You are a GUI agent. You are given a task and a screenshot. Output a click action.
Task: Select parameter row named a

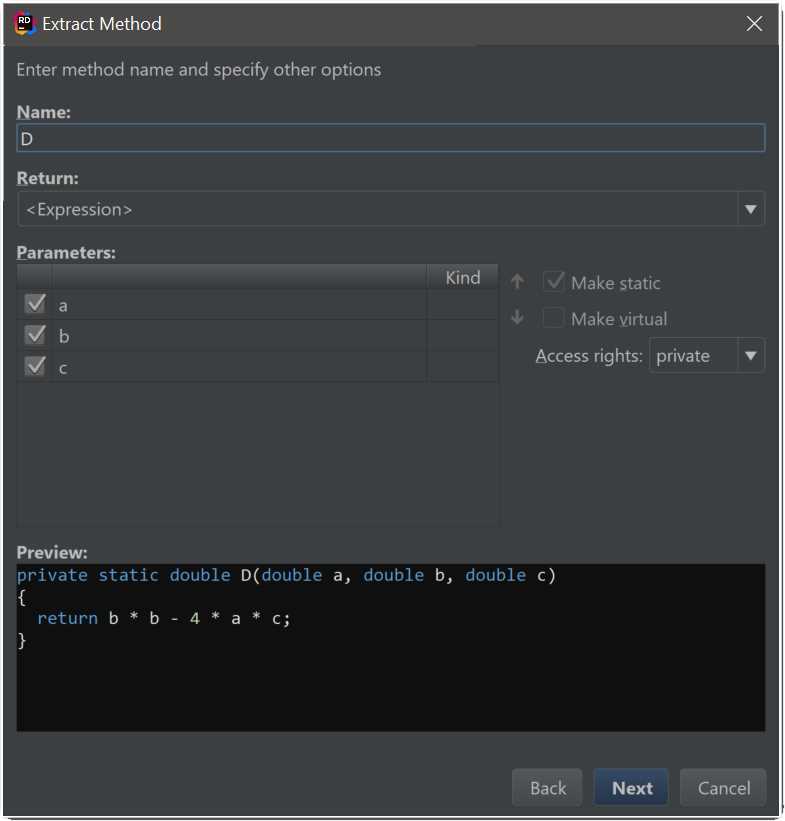(x=257, y=305)
